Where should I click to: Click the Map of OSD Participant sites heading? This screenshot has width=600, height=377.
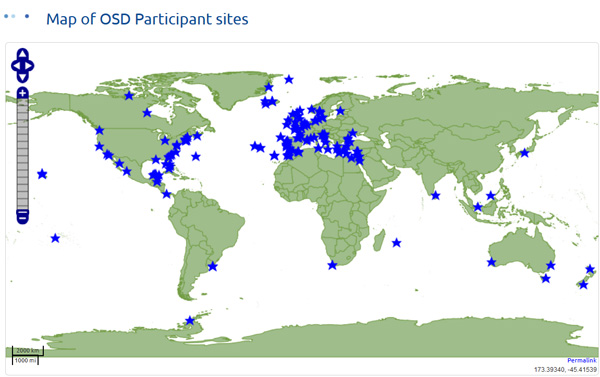coord(147,19)
